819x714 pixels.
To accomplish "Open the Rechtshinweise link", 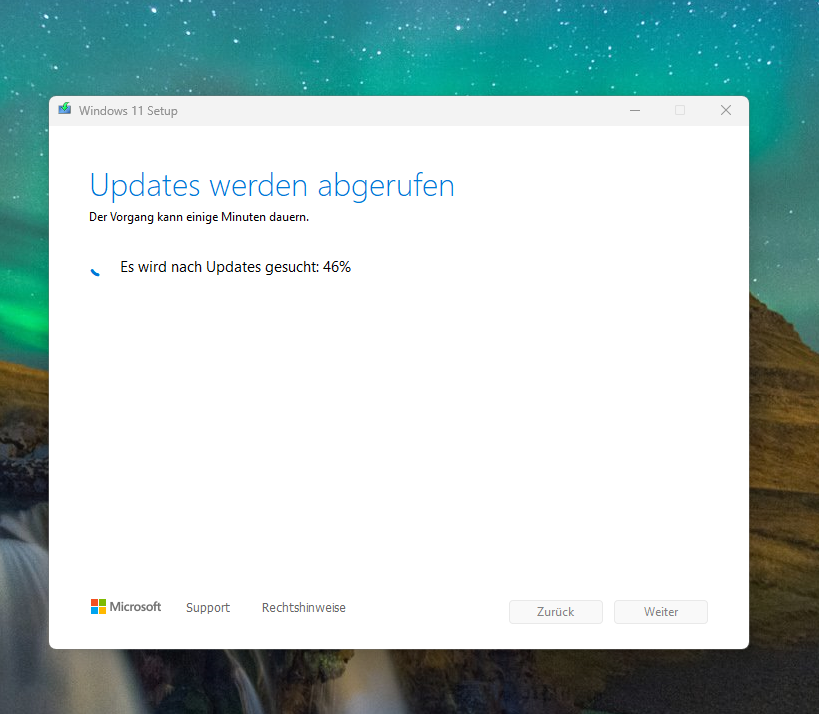I will coord(303,607).
